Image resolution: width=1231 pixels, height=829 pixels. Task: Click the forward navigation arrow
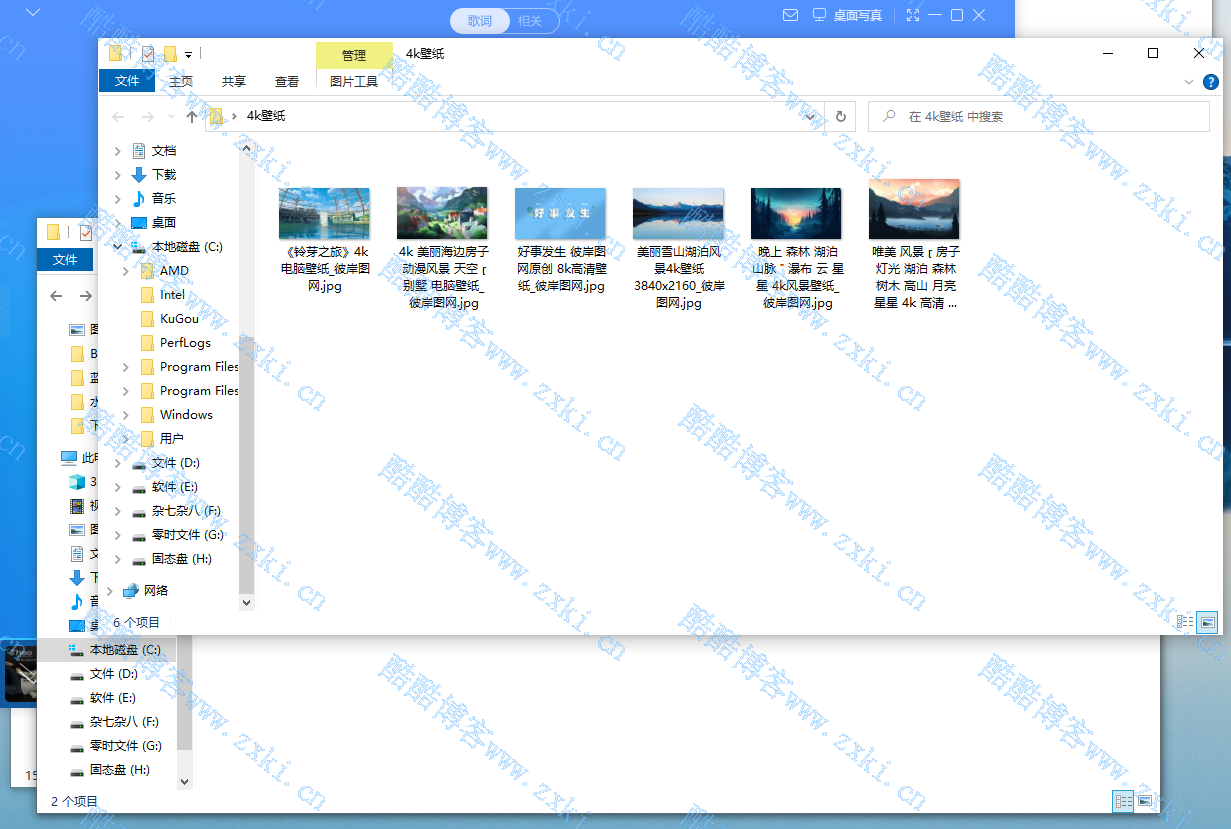147,117
